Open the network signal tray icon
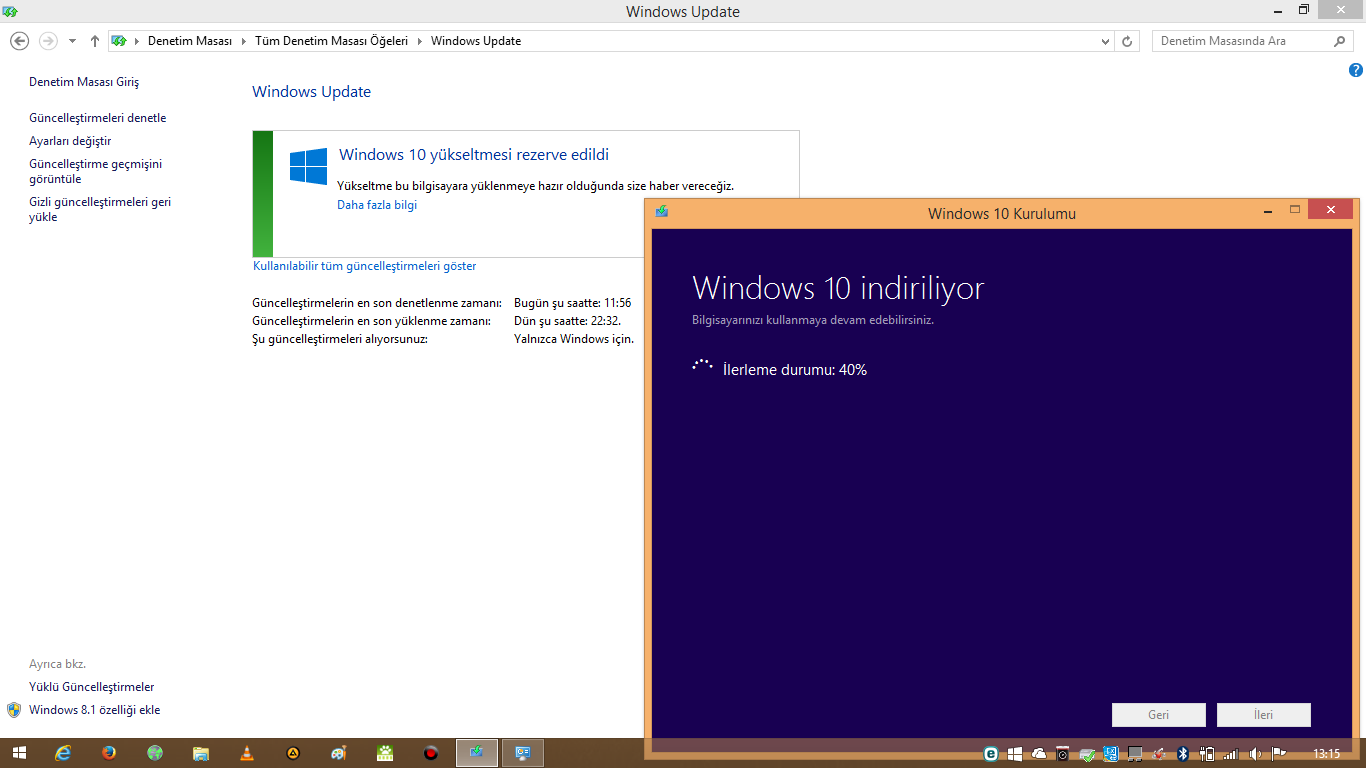 [1230, 754]
